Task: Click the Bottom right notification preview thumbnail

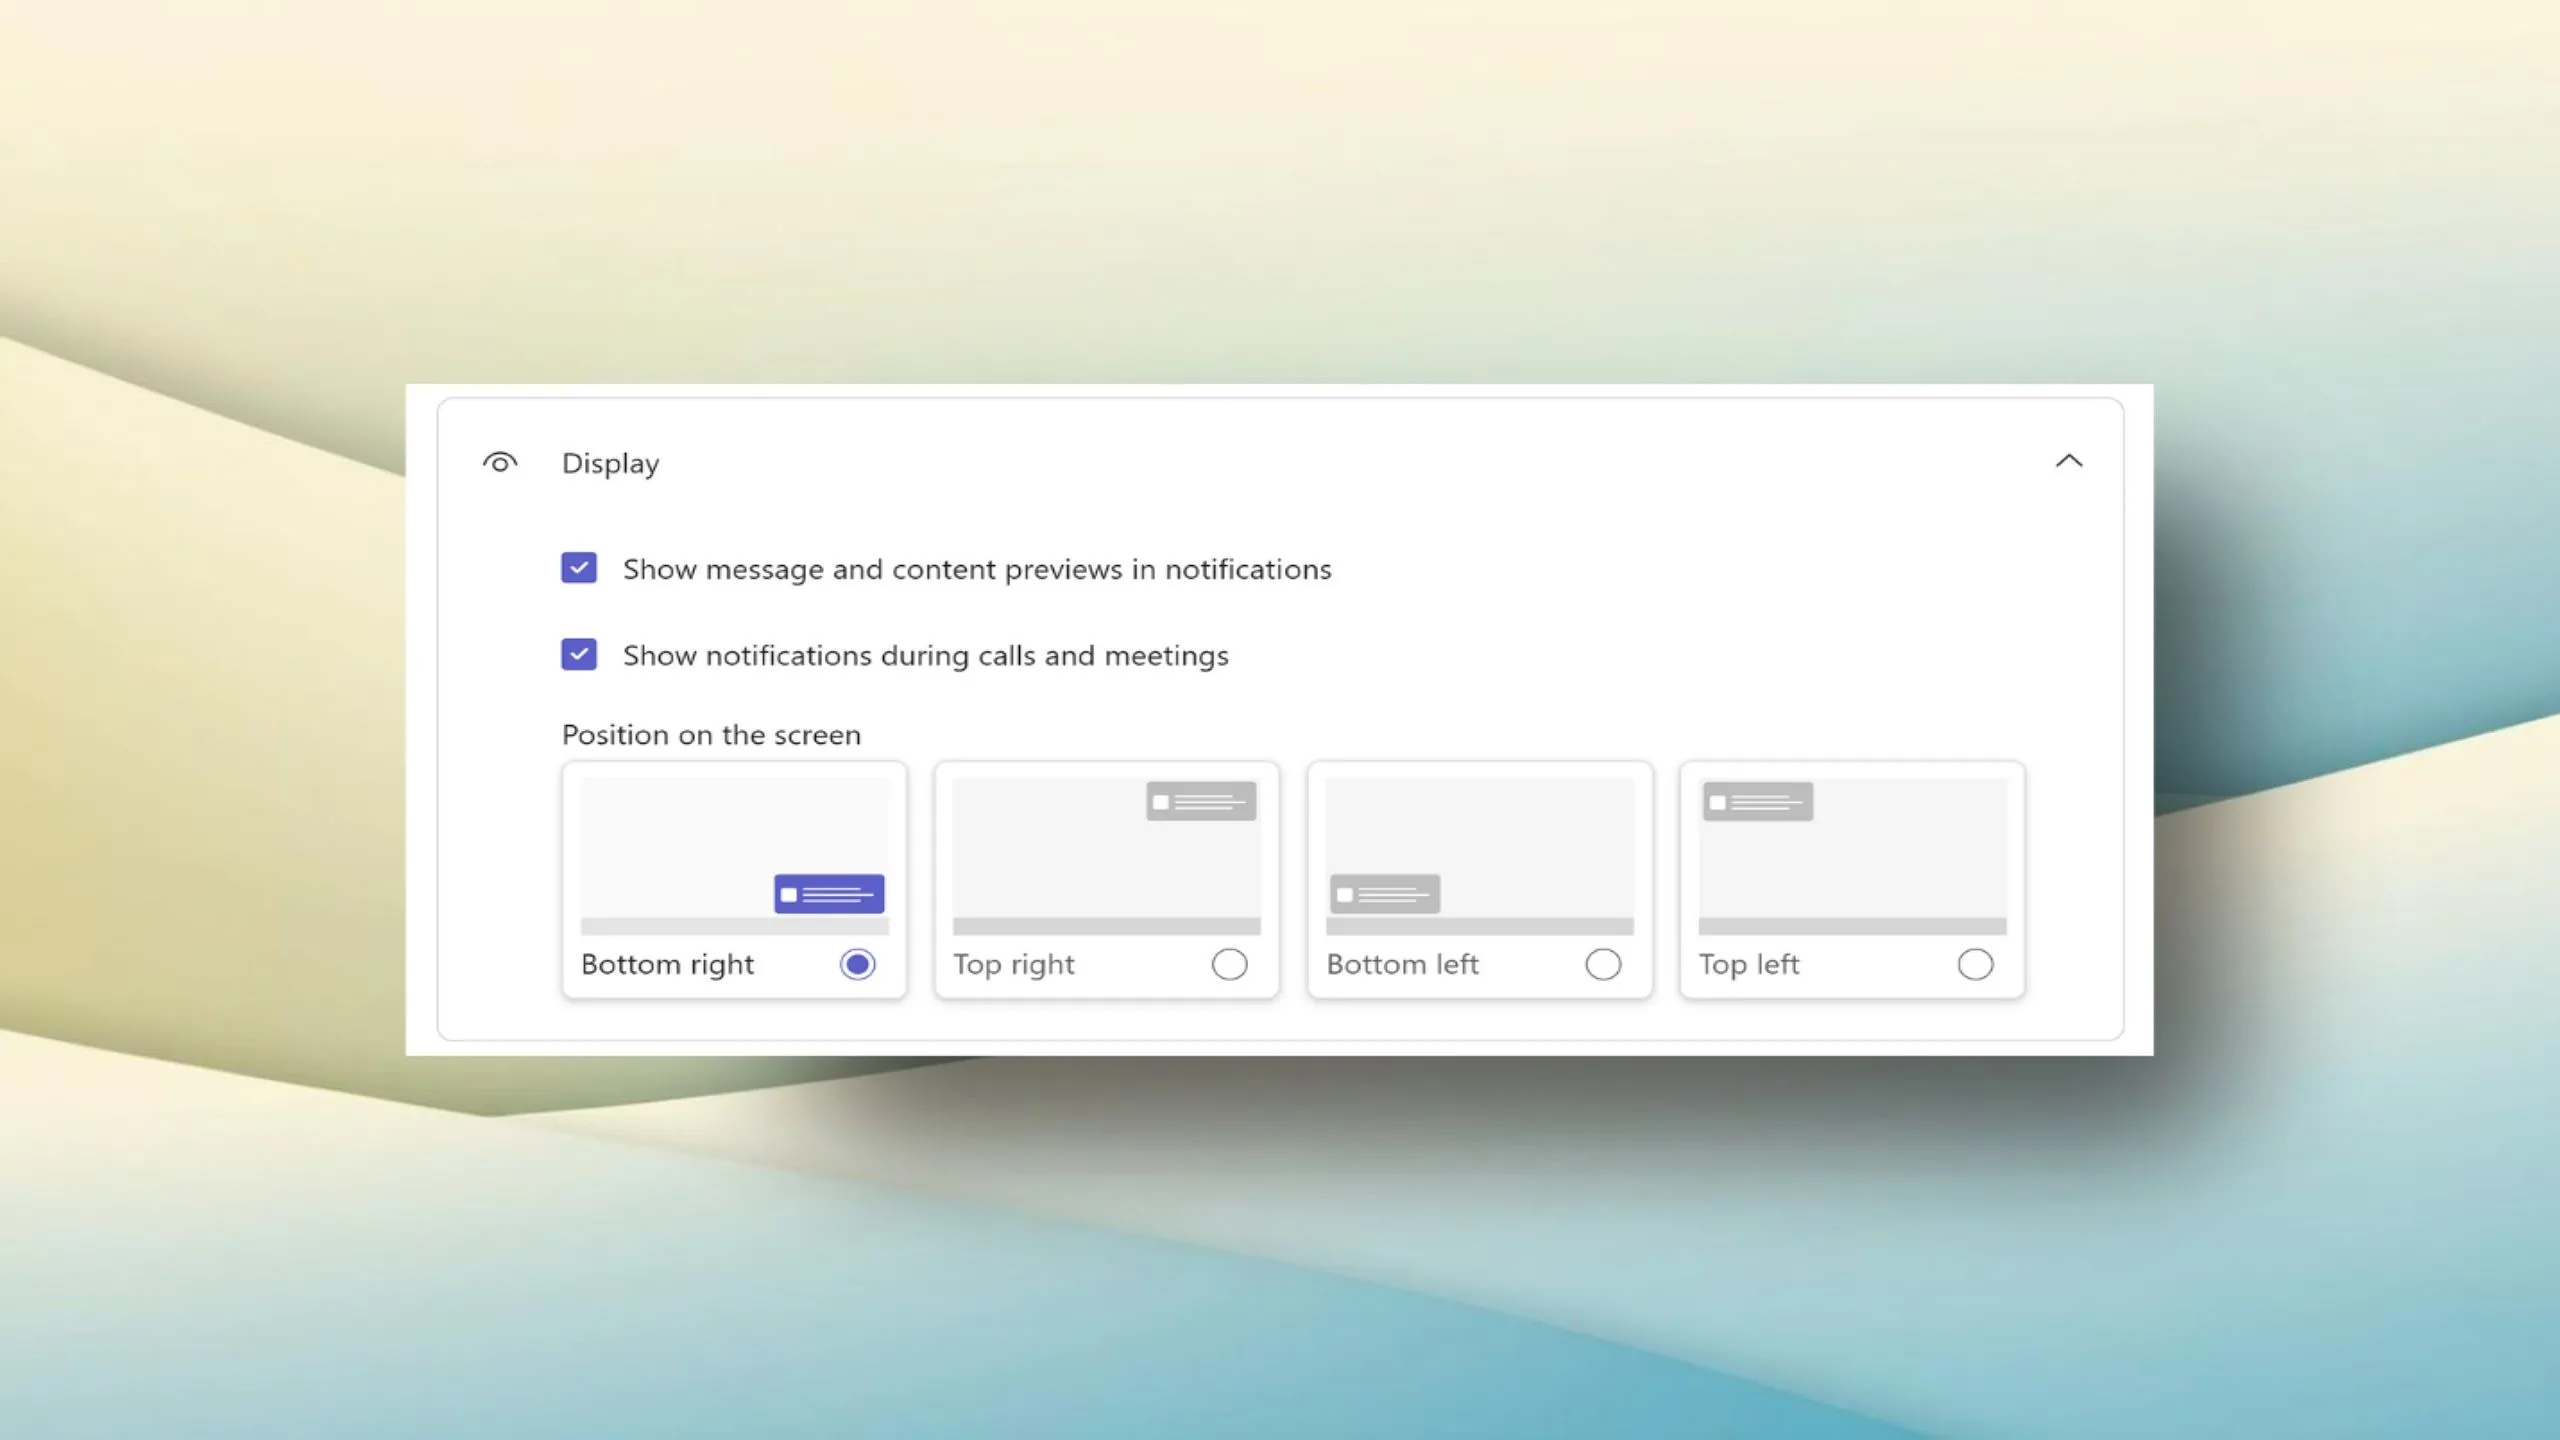Action: [x=733, y=855]
